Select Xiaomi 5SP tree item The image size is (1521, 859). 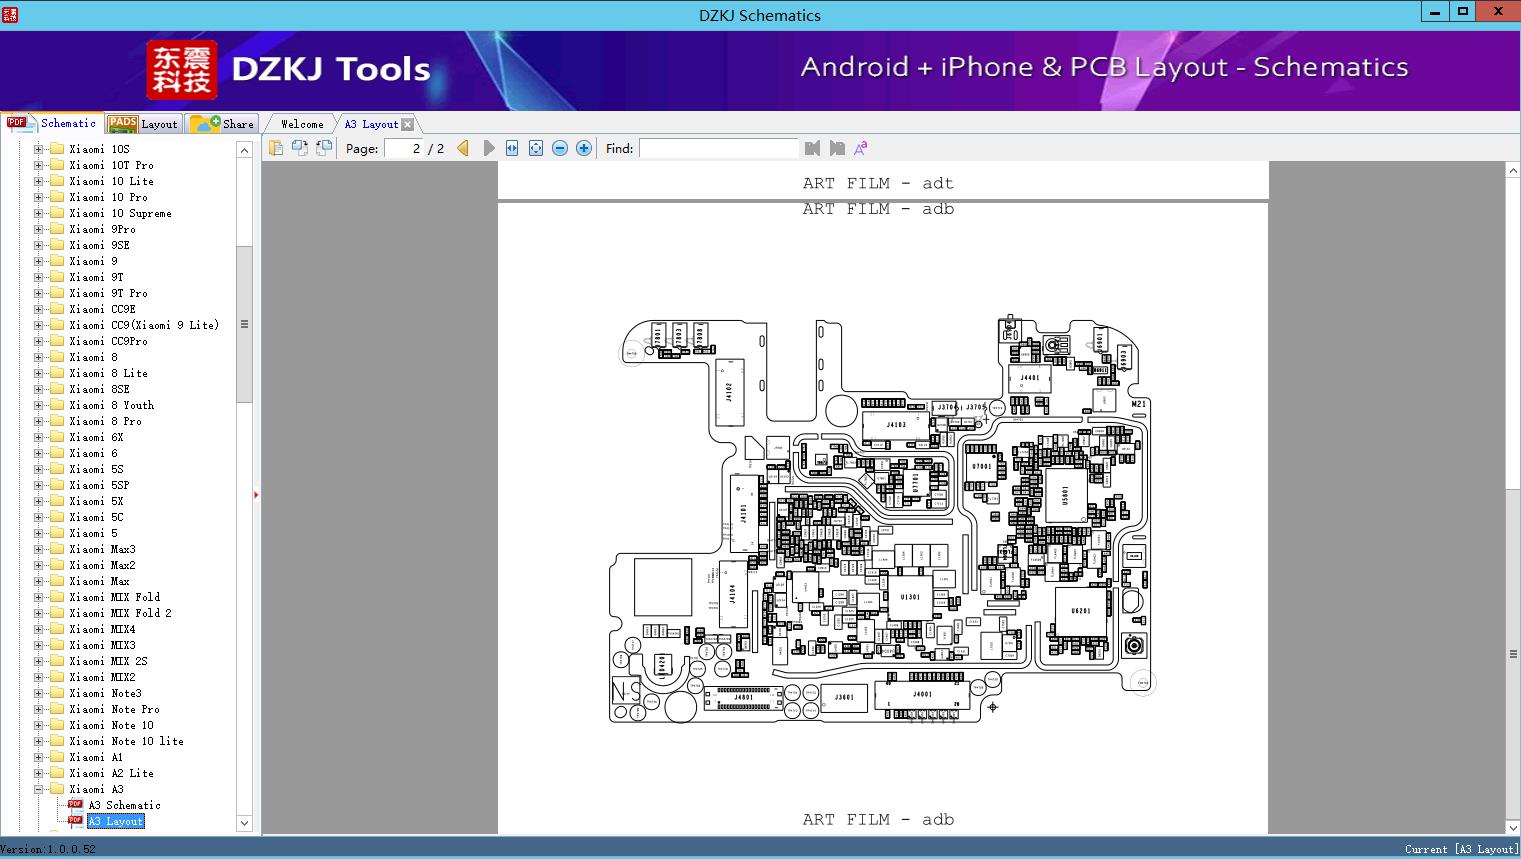point(99,485)
